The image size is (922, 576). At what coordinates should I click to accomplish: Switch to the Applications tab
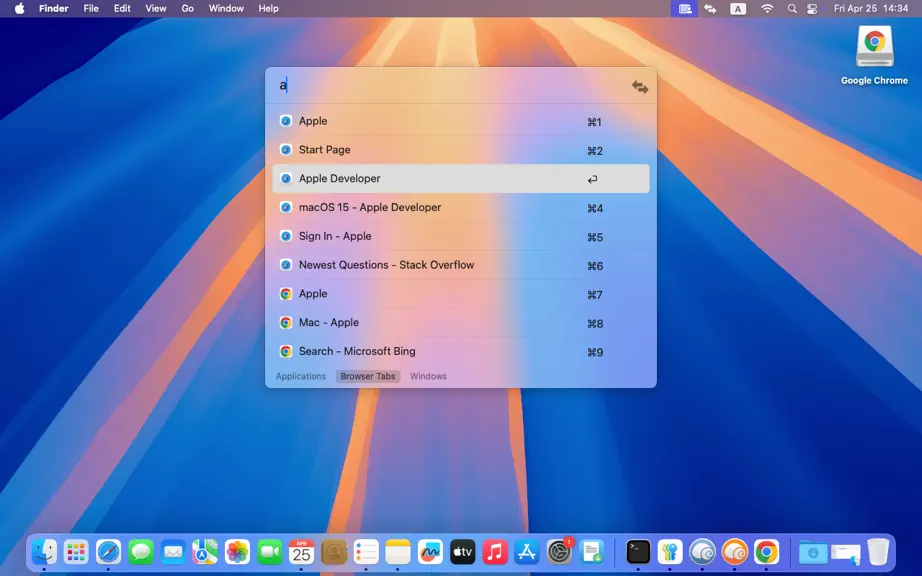pyautogui.click(x=300, y=376)
